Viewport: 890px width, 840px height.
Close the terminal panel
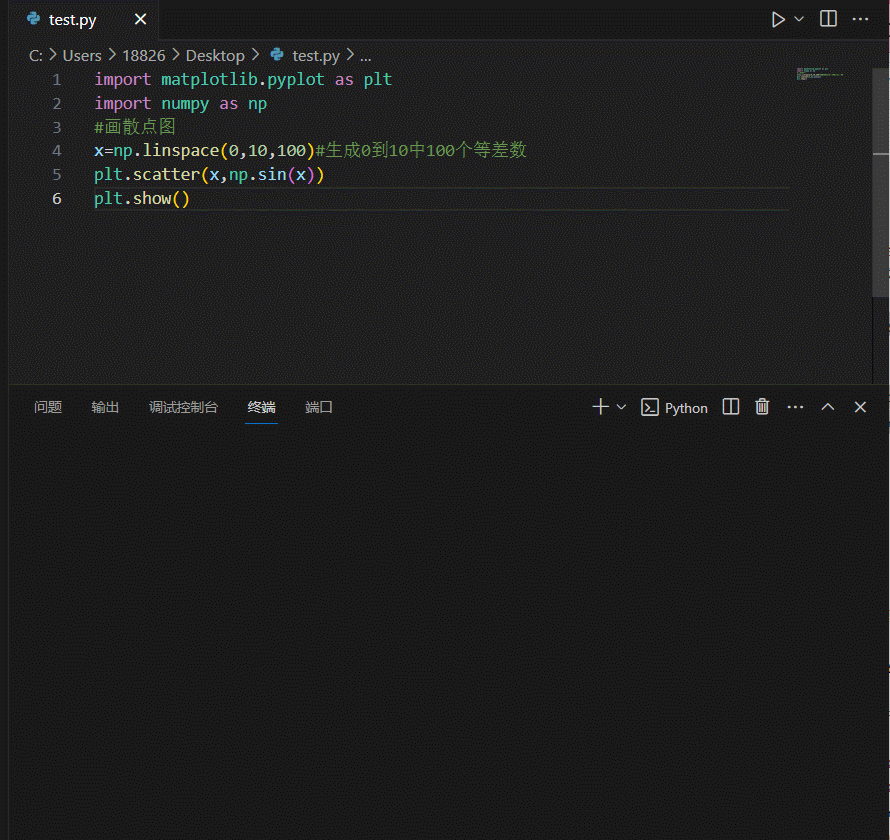point(860,407)
